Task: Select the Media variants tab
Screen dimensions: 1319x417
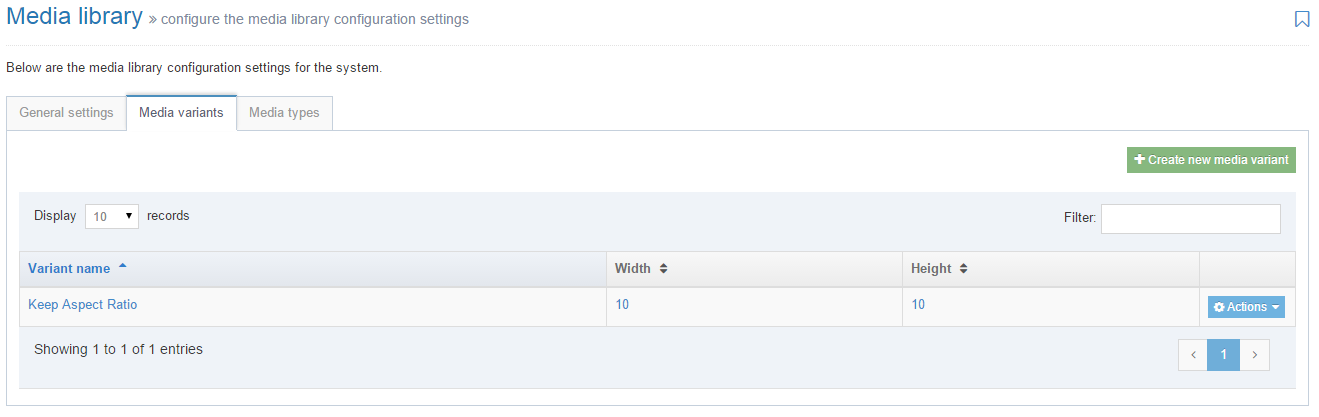Action: (x=181, y=113)
